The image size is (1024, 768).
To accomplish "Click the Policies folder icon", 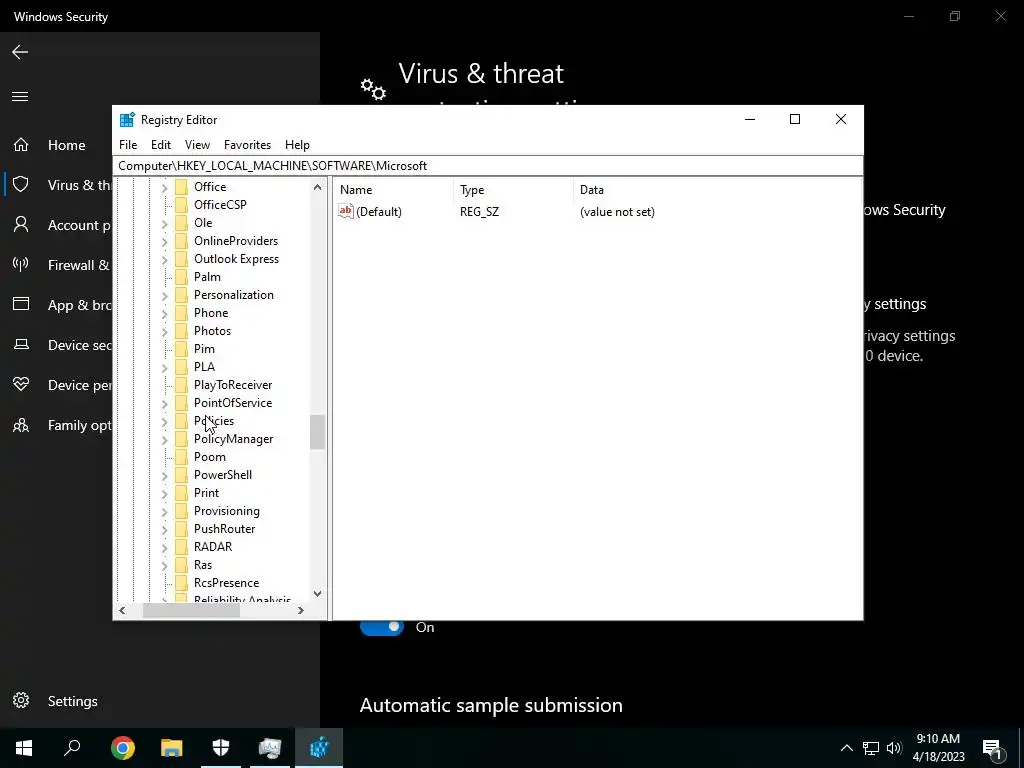I will (x=182, y=421).
